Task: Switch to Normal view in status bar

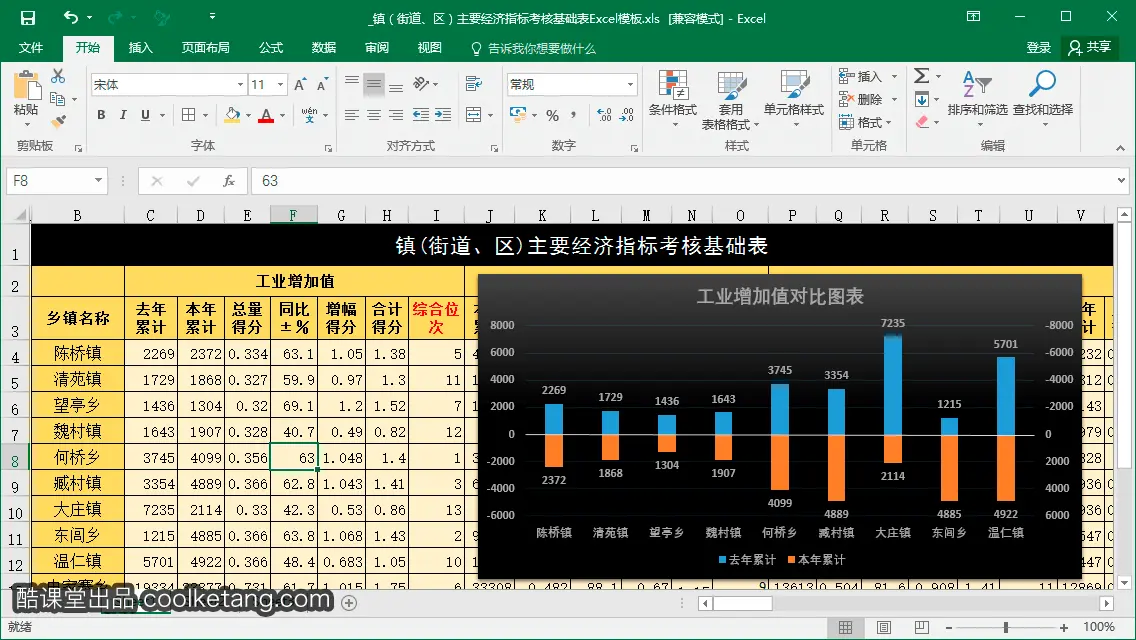Action: pos(845,628)
